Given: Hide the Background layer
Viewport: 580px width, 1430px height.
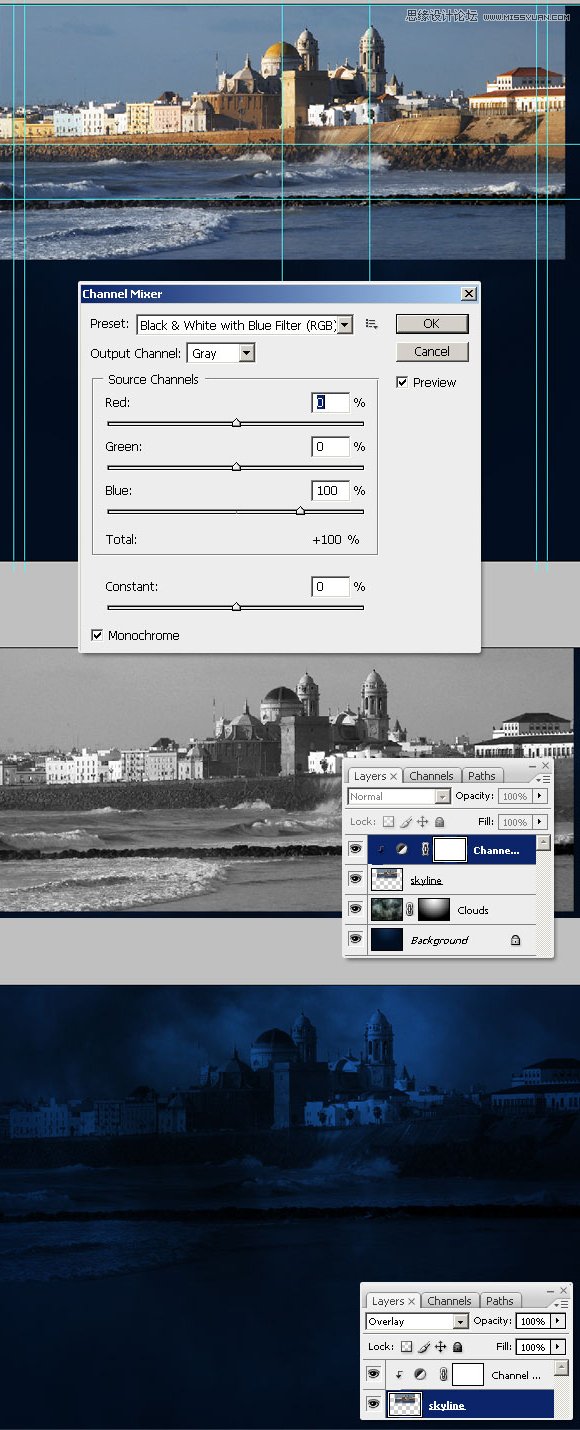Looking at the screenshot, I should click(x=355, y=940).
